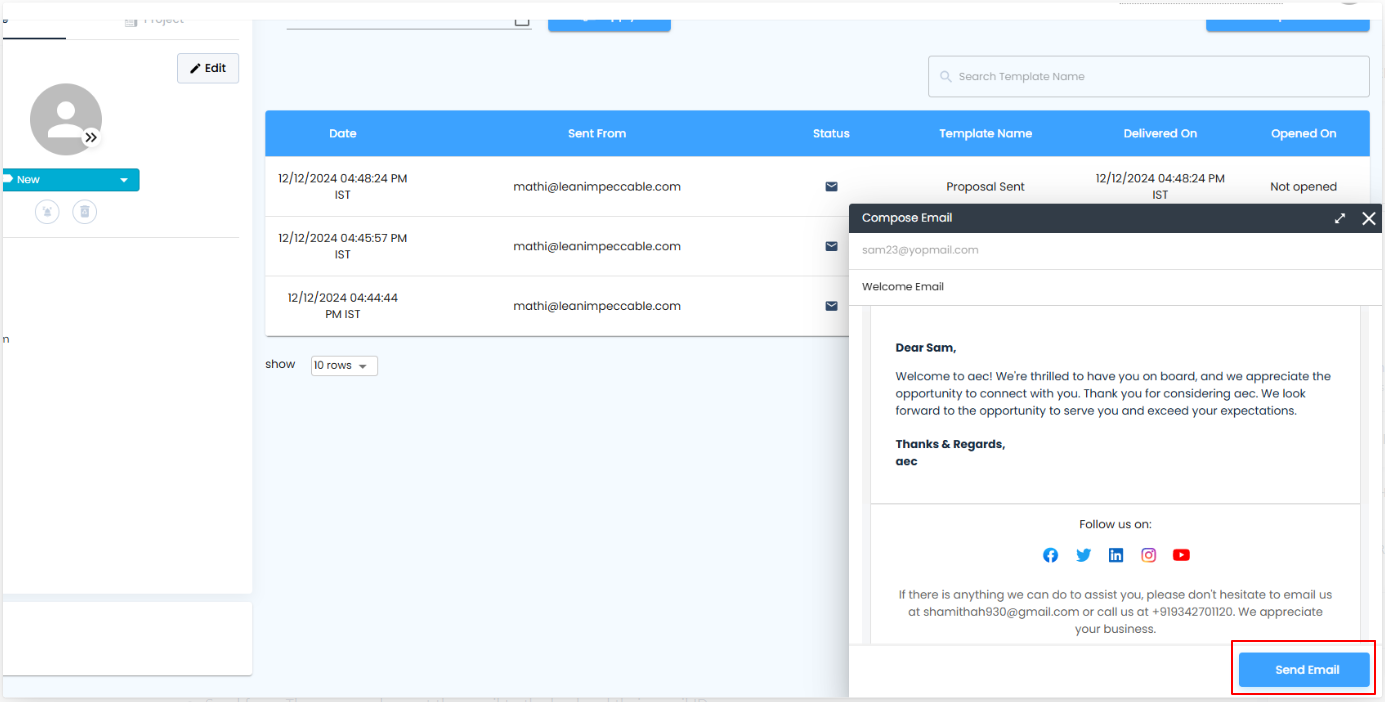1385x702 pixels.
Task: Click the Thanks & Regards signature line
Action: click(950, 444)
